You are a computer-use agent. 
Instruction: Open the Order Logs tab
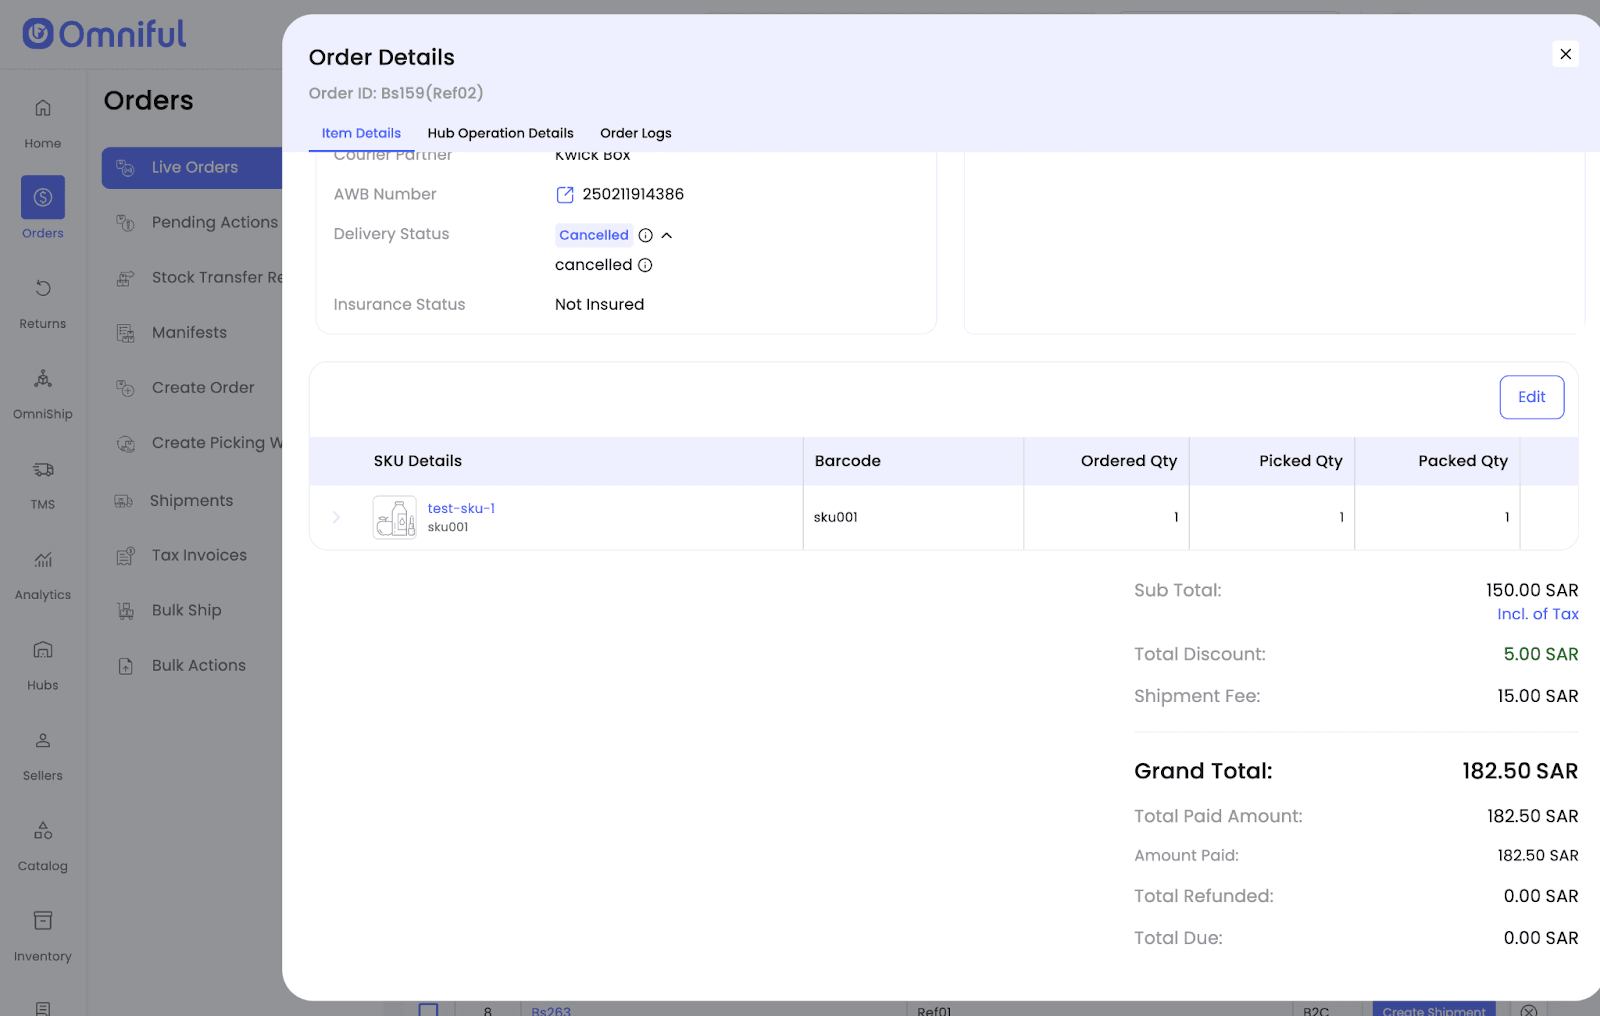pos(635,133)
